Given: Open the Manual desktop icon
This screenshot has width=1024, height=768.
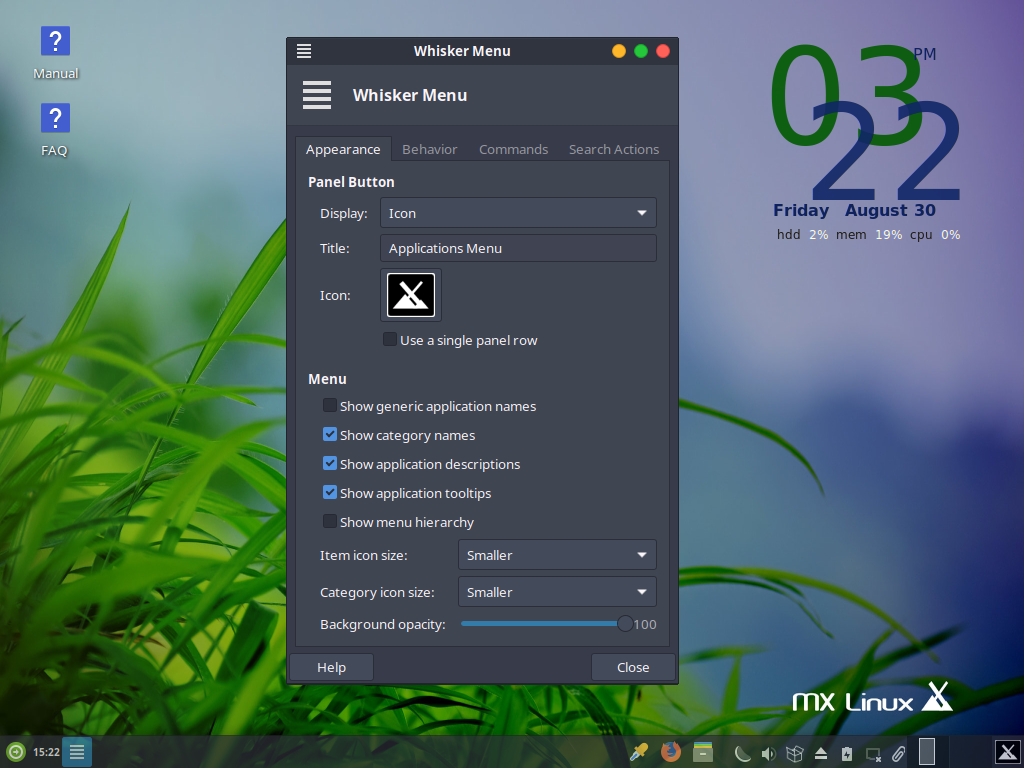Looking at the screenshot, I should tap(56, 52).
